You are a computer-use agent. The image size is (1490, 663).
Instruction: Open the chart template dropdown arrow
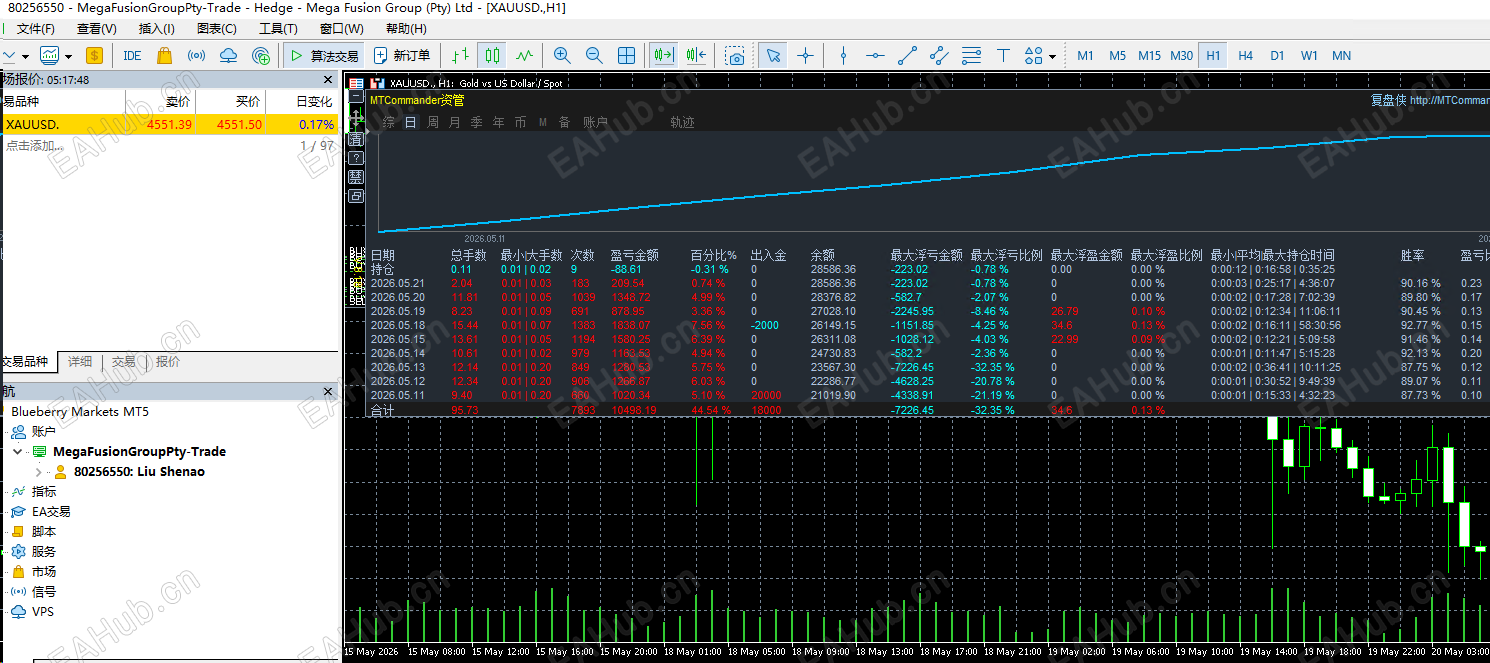tap(68, 56)
